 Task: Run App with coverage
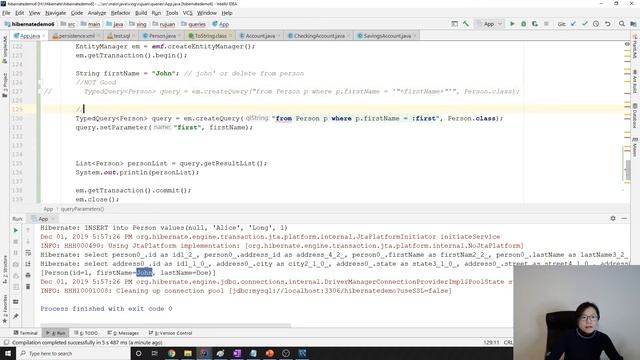coord(535,24)
